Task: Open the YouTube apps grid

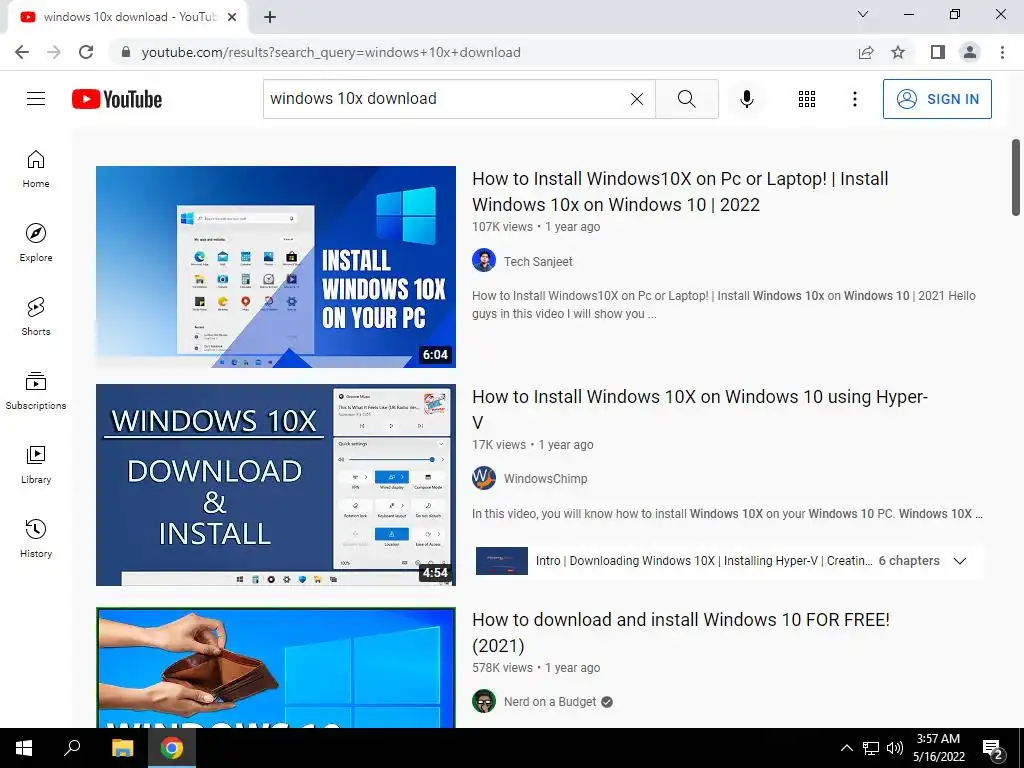Action: point(807,99)
